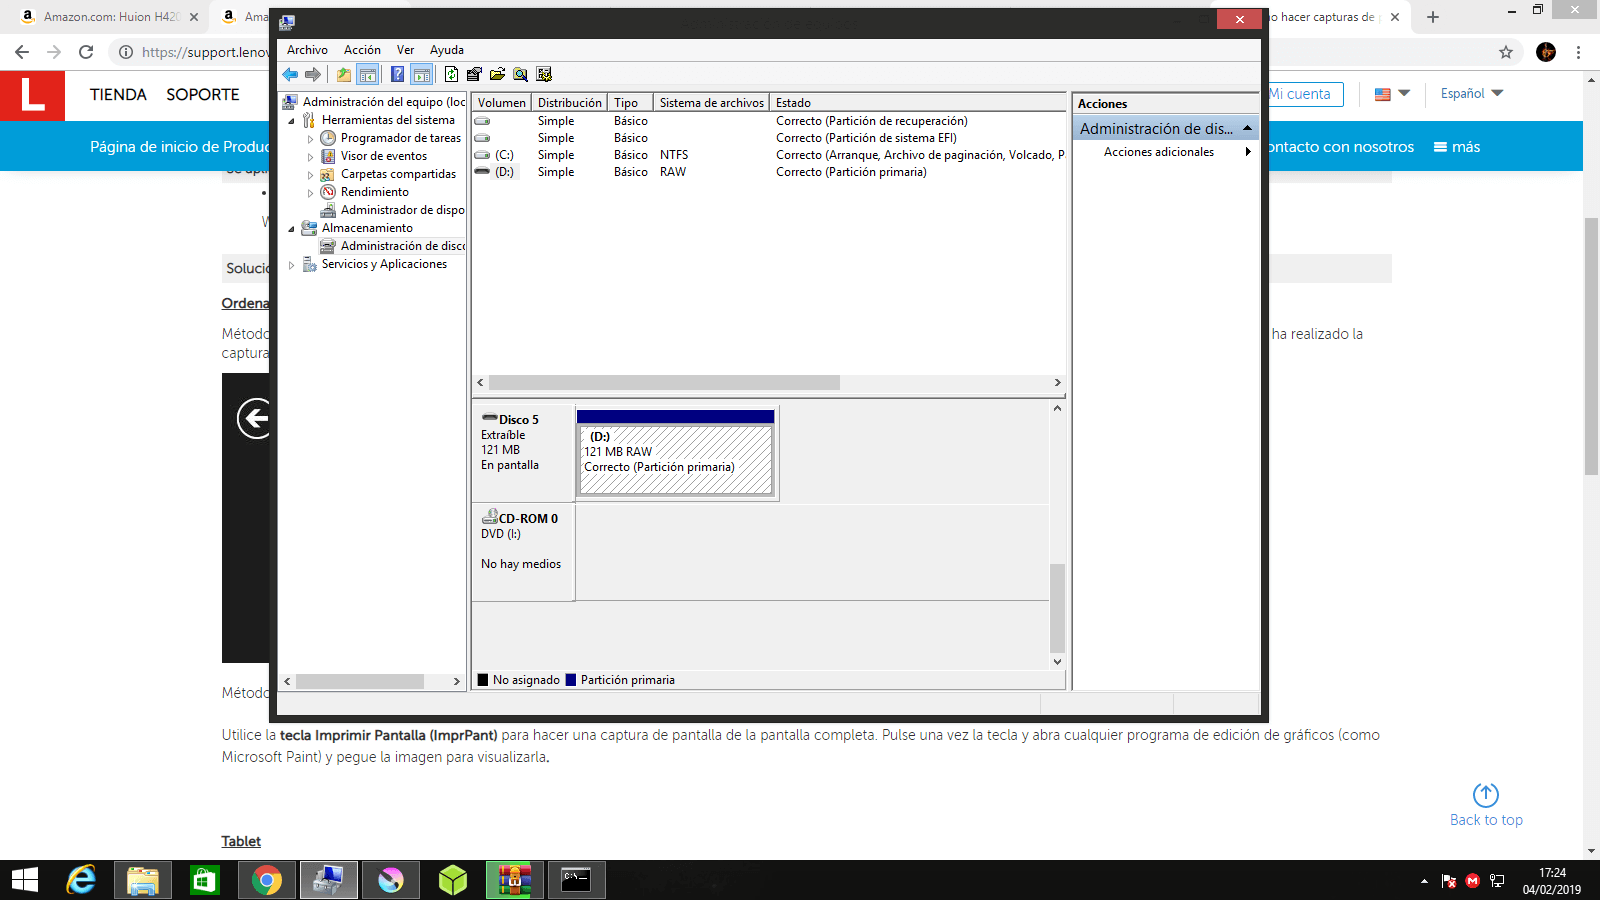Screen dimensions: 1600x900
Task: Click the green Refresh icon in toolbar
Action: pos(451,74)
